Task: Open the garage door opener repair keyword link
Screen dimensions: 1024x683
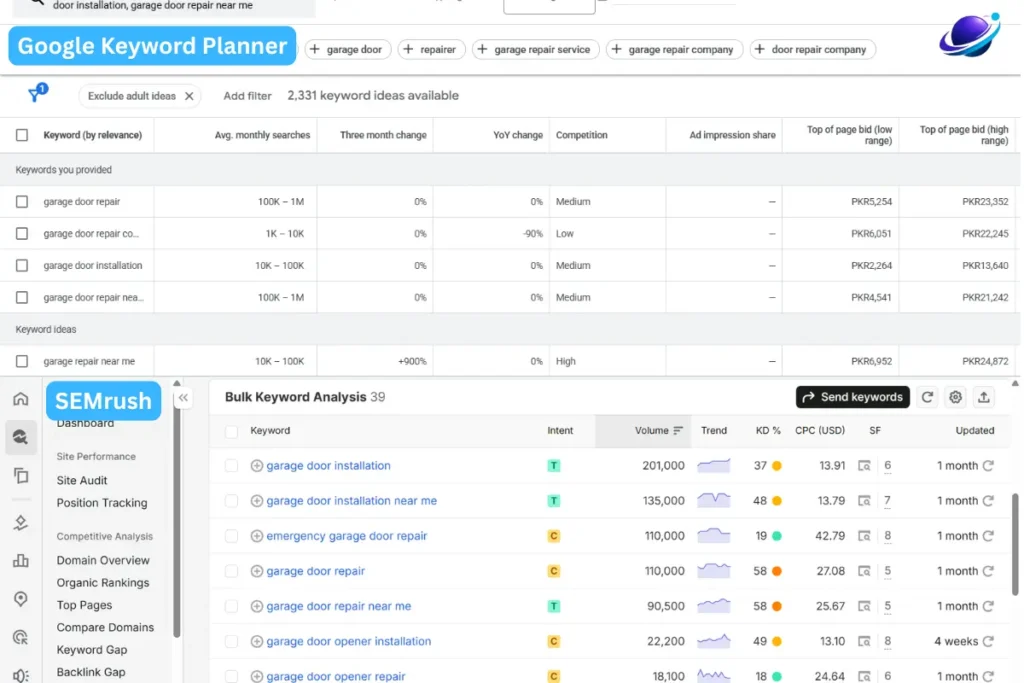Action: click(x=336, y=676)
